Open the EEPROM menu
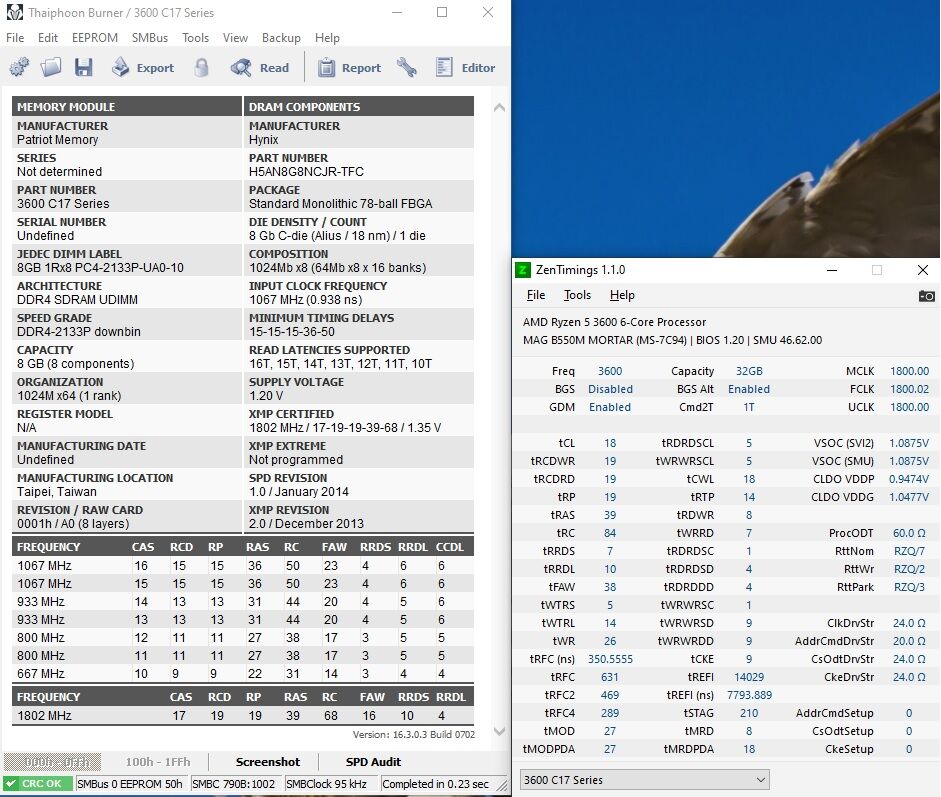Image resolution: width=941 pixels, height=797 pixels. 95,38
